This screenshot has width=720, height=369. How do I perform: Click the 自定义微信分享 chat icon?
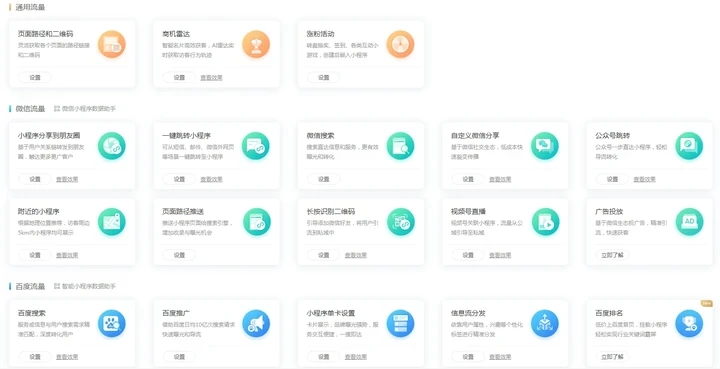click(545, 146)
